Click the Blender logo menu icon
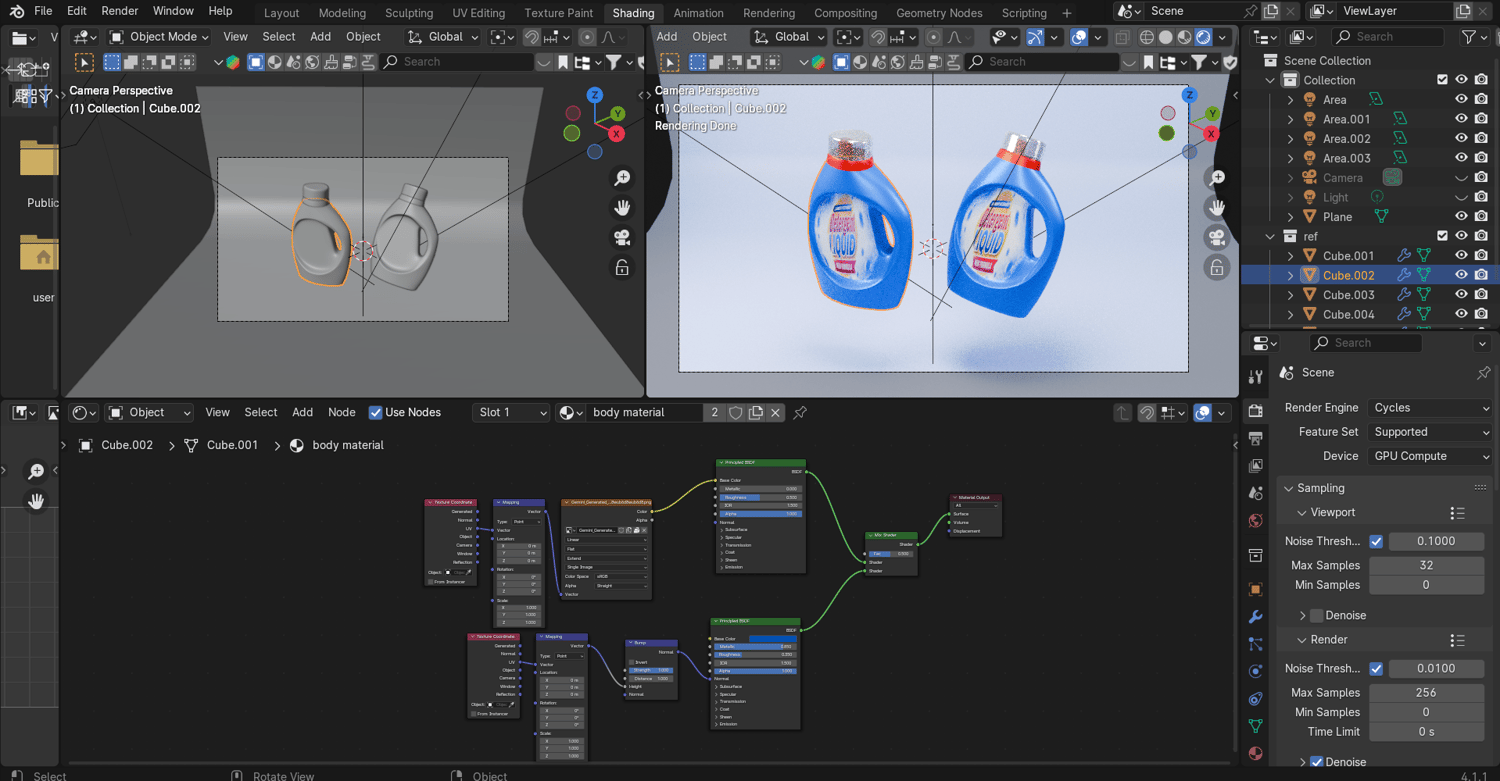 pyautogui.click(x=15, y=12)
